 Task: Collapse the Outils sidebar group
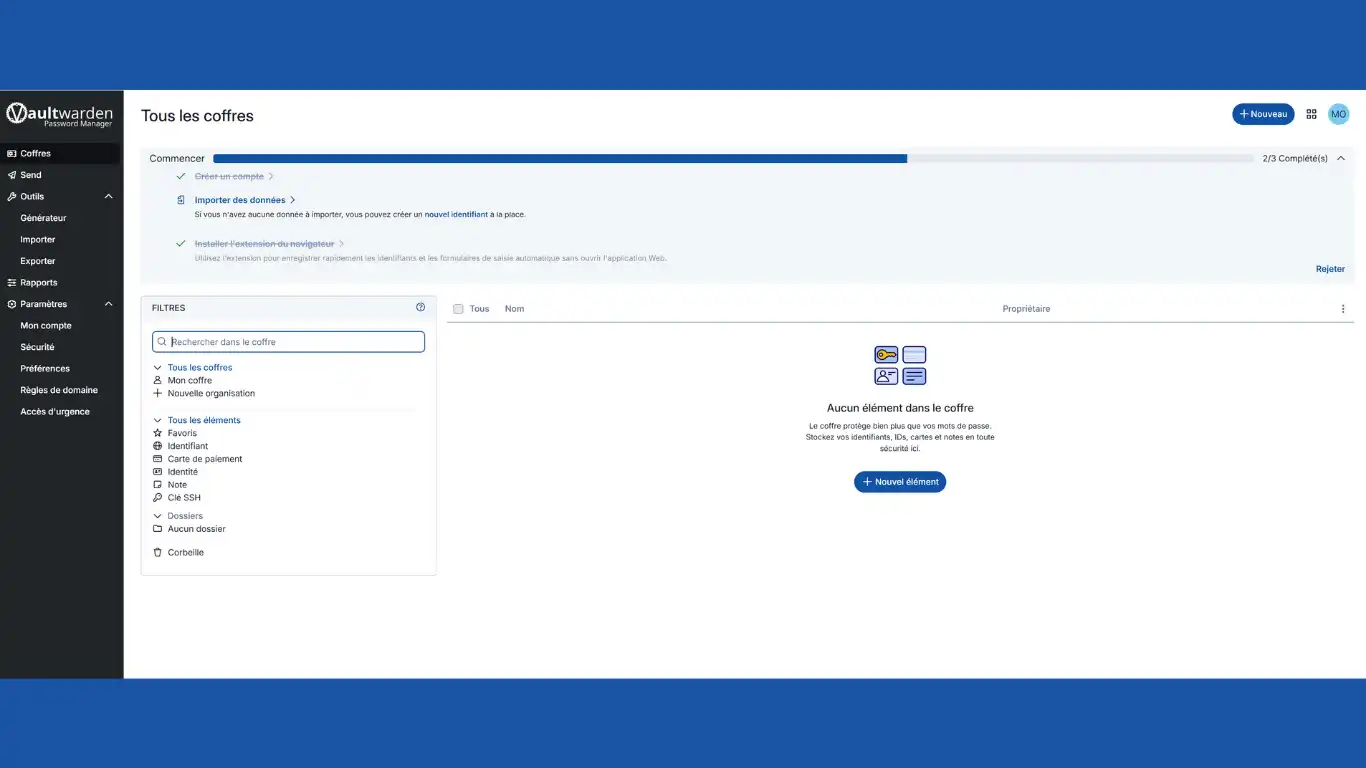(109, 196)
